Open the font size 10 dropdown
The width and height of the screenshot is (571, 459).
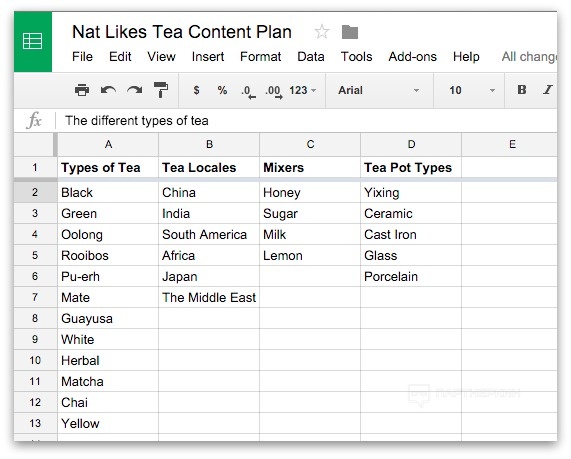tap(472, 90)
